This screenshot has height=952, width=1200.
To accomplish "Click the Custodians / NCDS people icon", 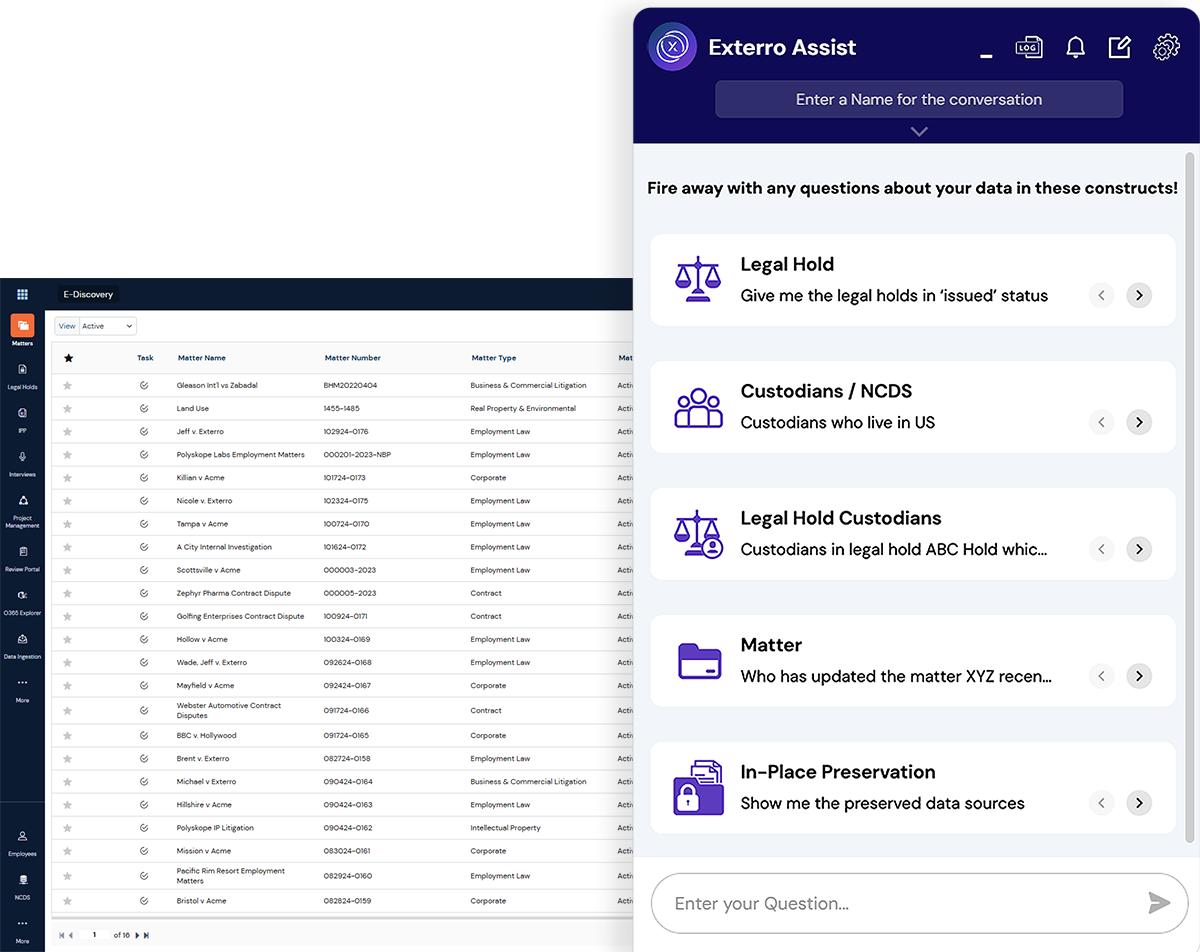I will tap(698, 407).
